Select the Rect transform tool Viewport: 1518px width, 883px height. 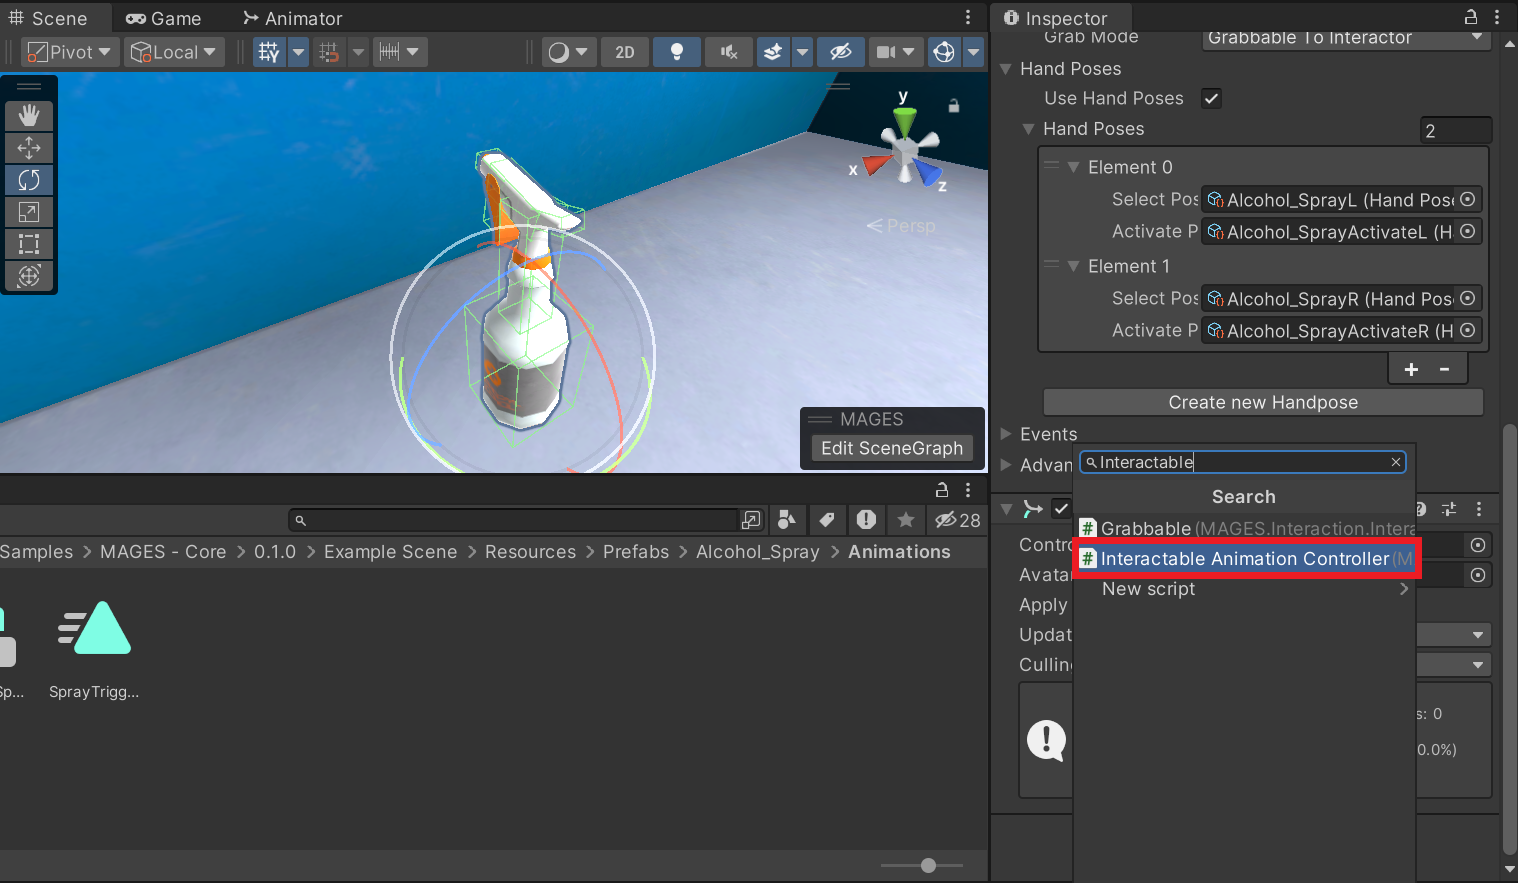pyautogui.click(x=29, y=244)
